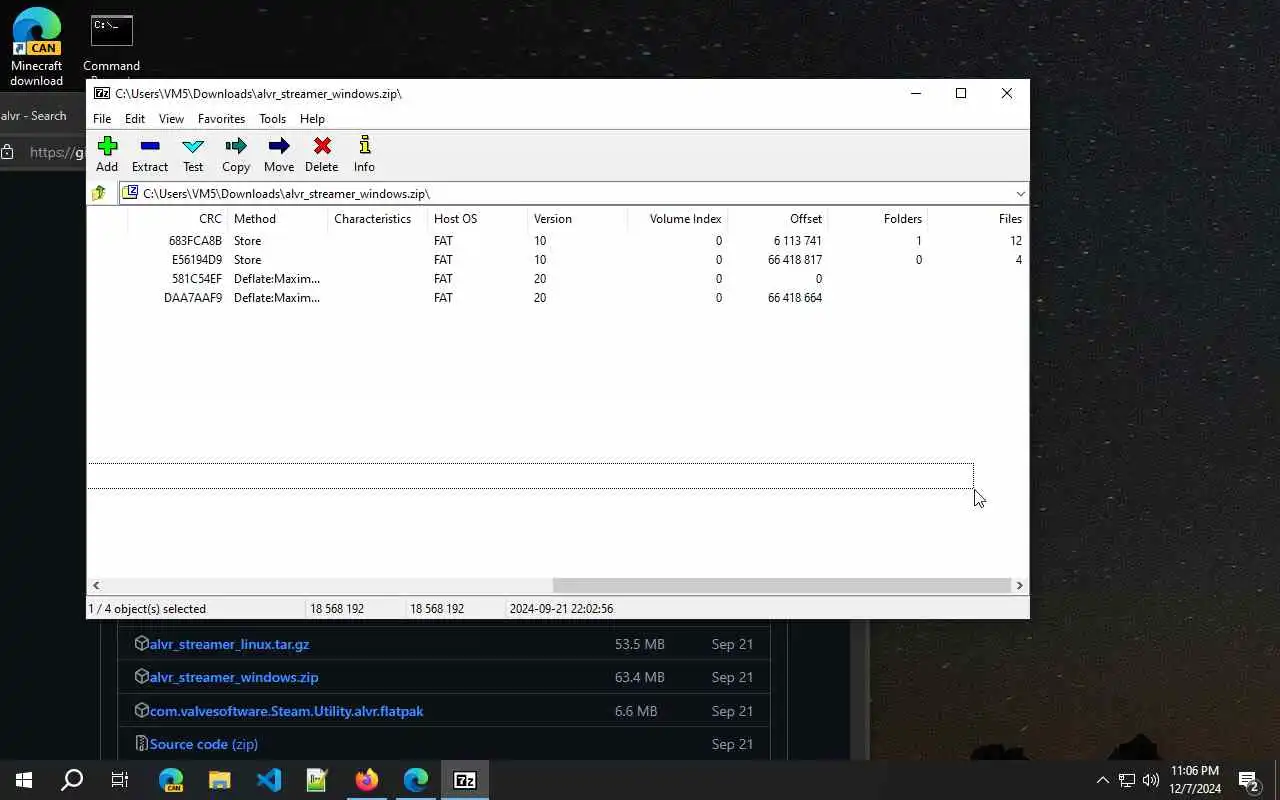1280x800 pixels.
Task: Go up one folder level icon
Action: (x=99, y=193)
